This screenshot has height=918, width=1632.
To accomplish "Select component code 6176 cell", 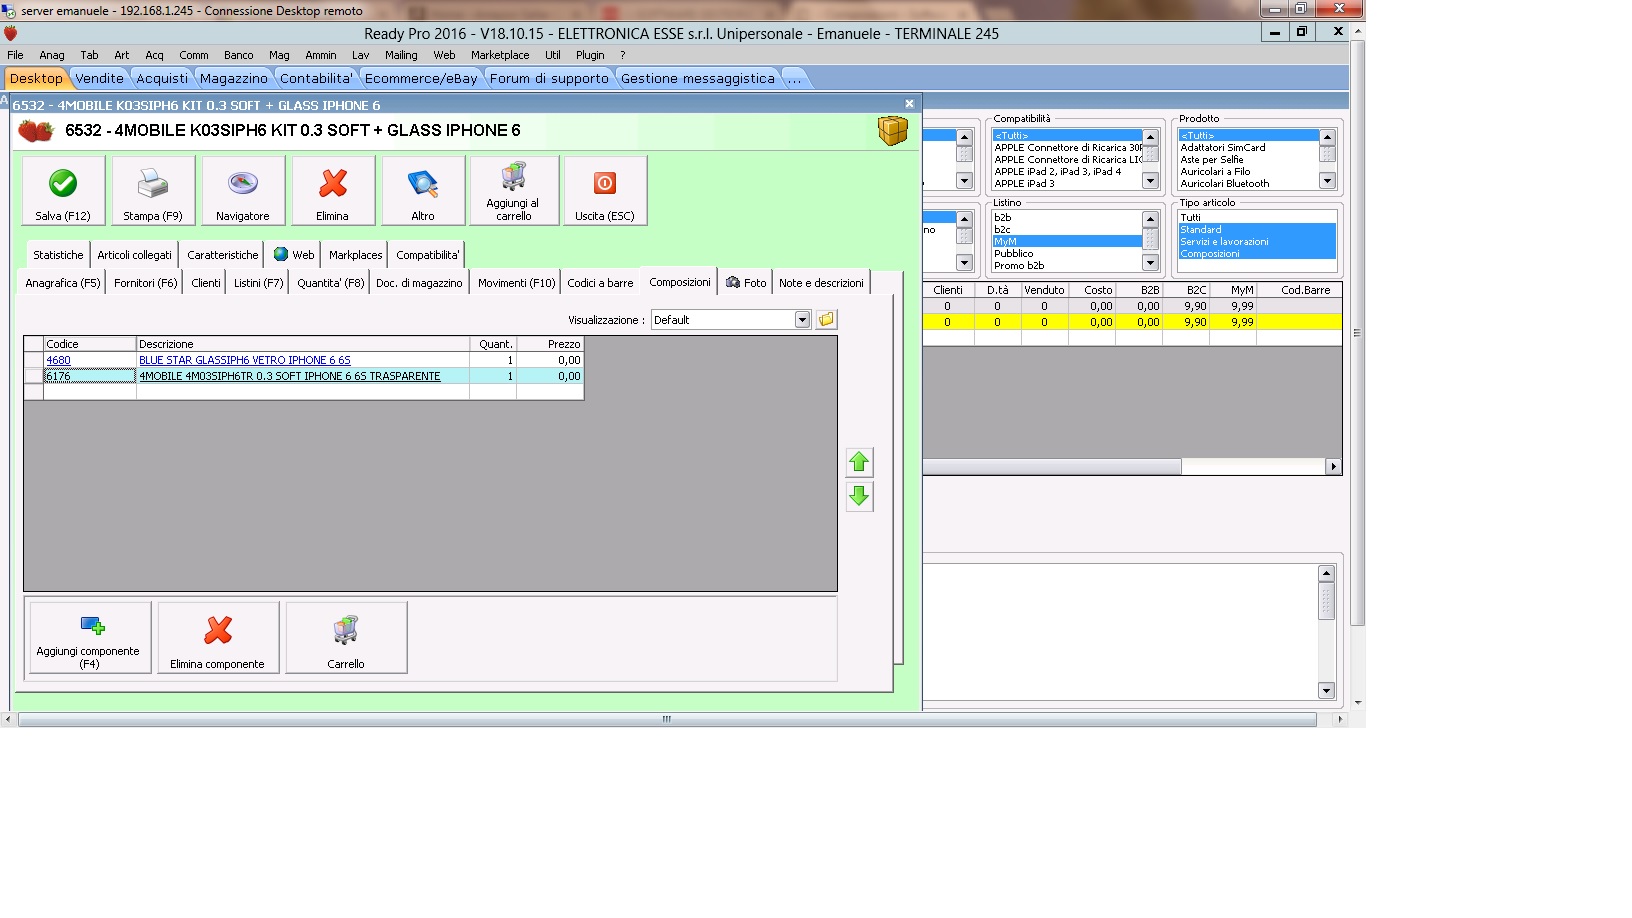I will 90,376.
